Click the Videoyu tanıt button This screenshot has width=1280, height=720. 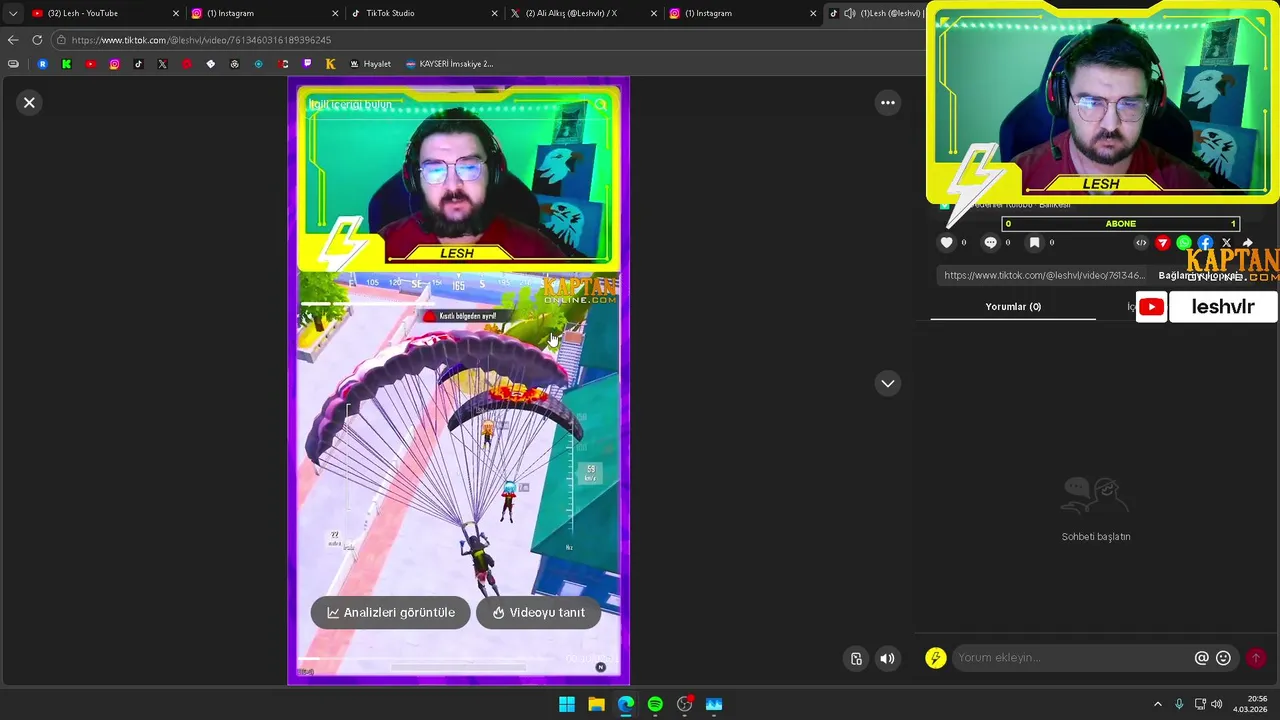click(538, 612)
